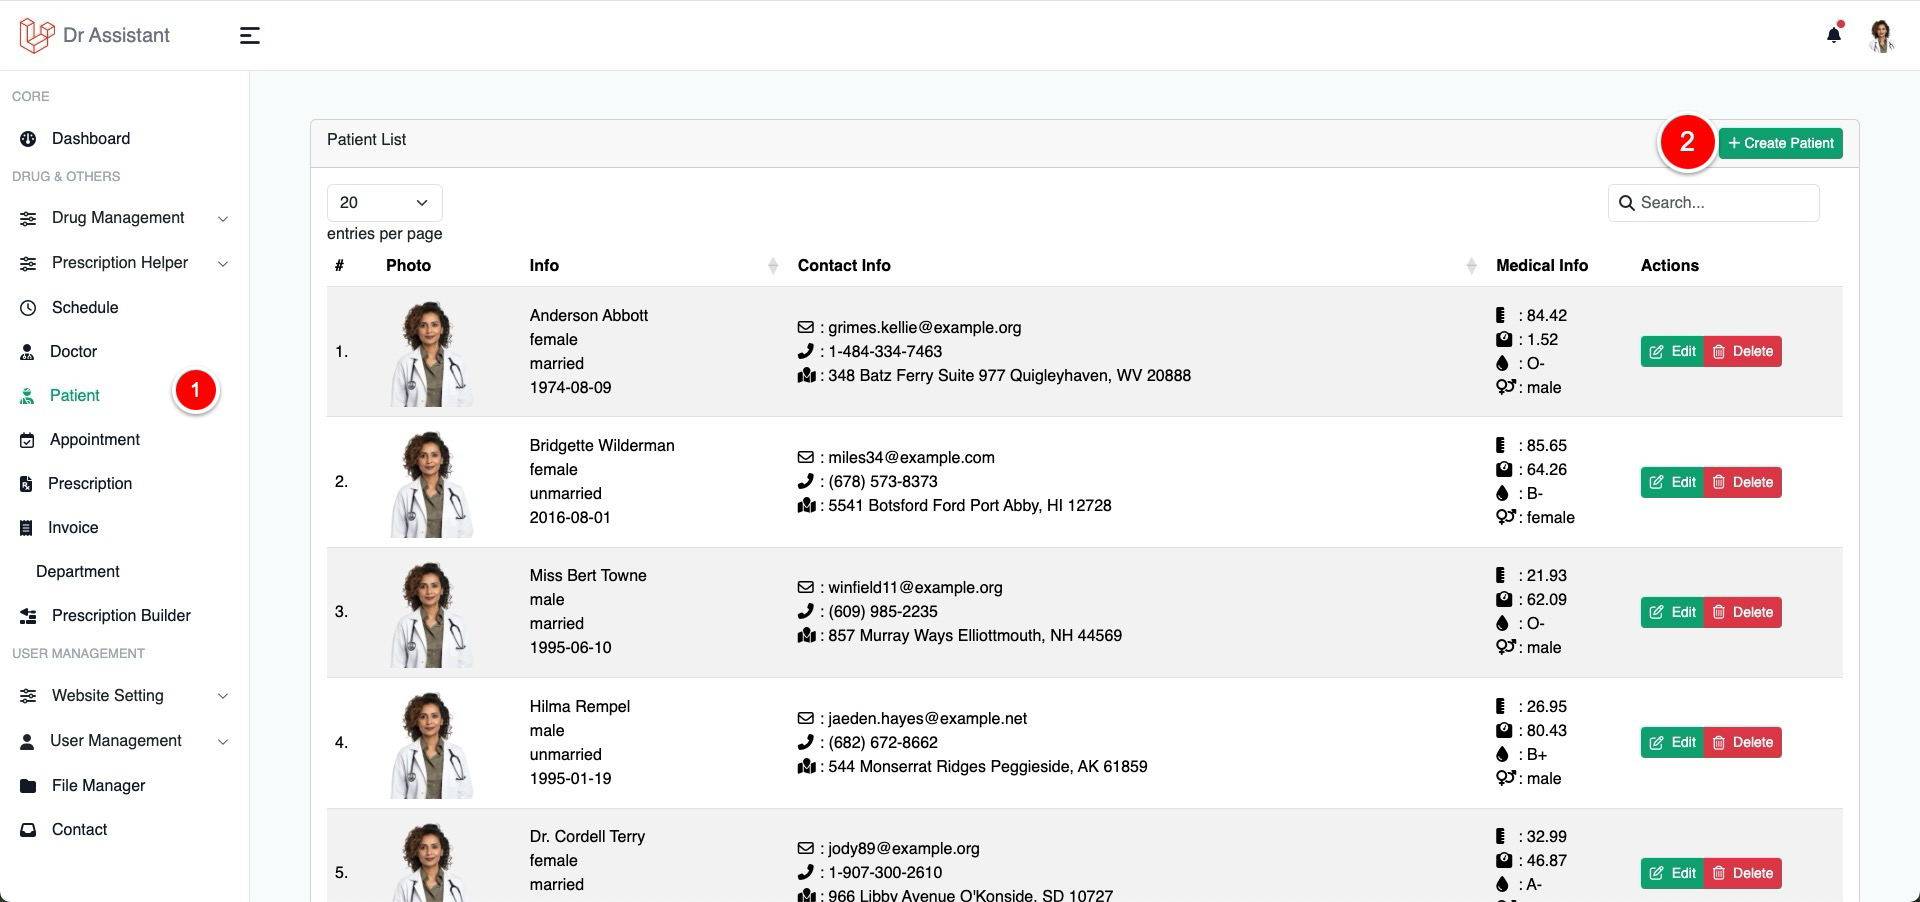Image resolution: width=1920 pixels, height=902 pixels.
Task: Open the Invoice menu item
Action: tap(73, 528)
